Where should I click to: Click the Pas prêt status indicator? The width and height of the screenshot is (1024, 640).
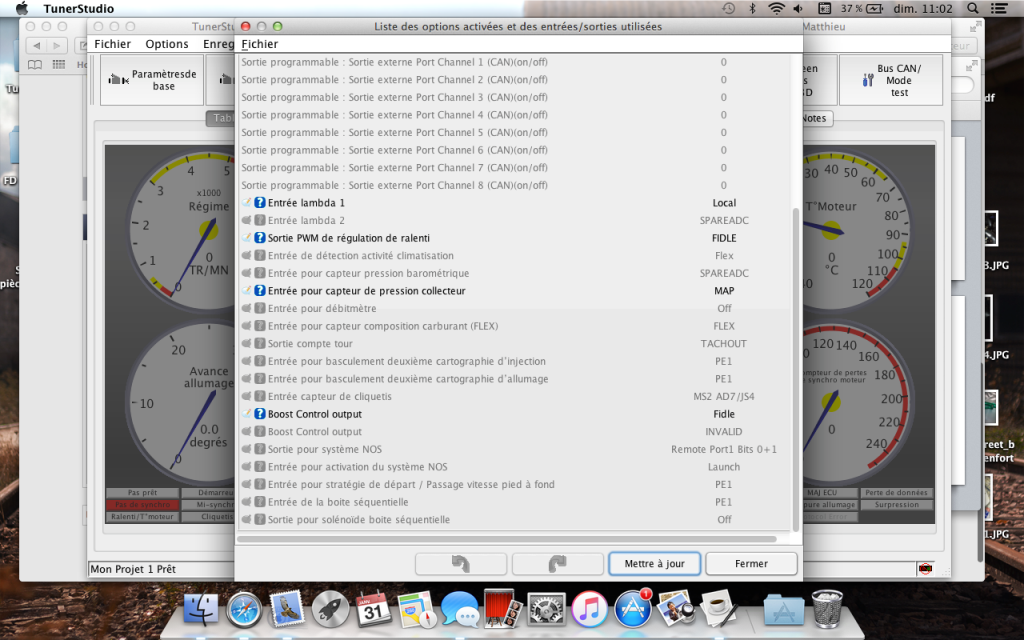(142, 492)
